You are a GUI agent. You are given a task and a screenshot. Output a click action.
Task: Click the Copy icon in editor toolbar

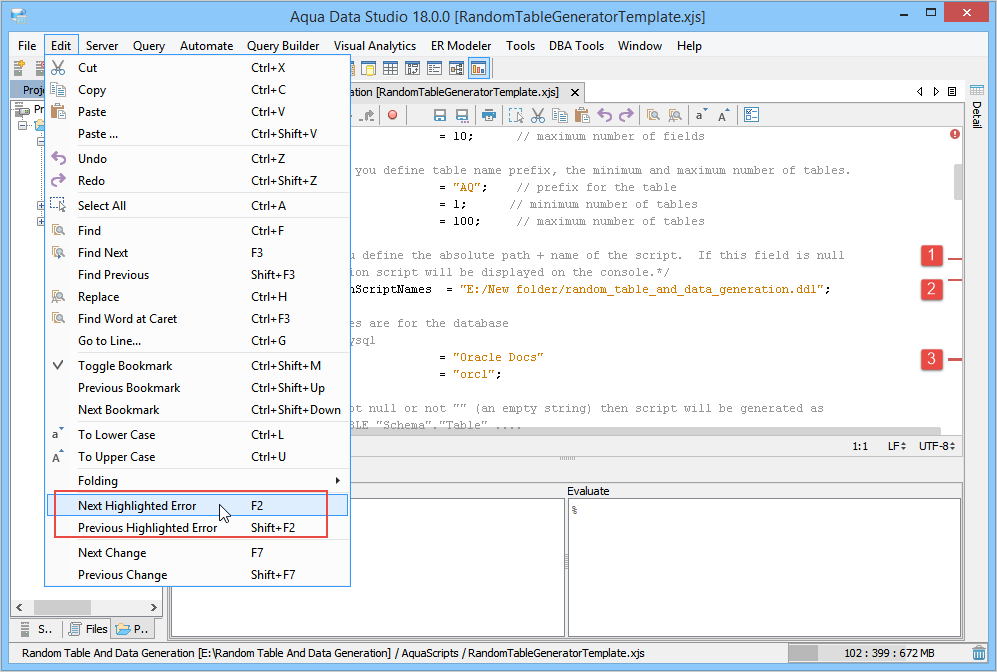pyautogui.click(x=560, y=115)
